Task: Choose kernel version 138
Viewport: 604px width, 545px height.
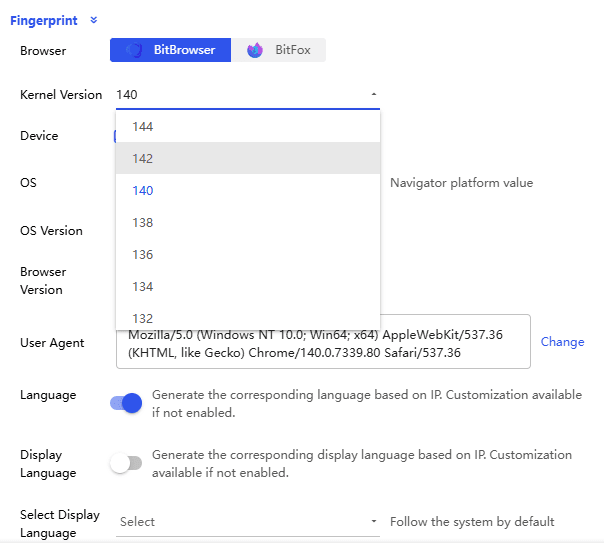Action: (248, 222)
